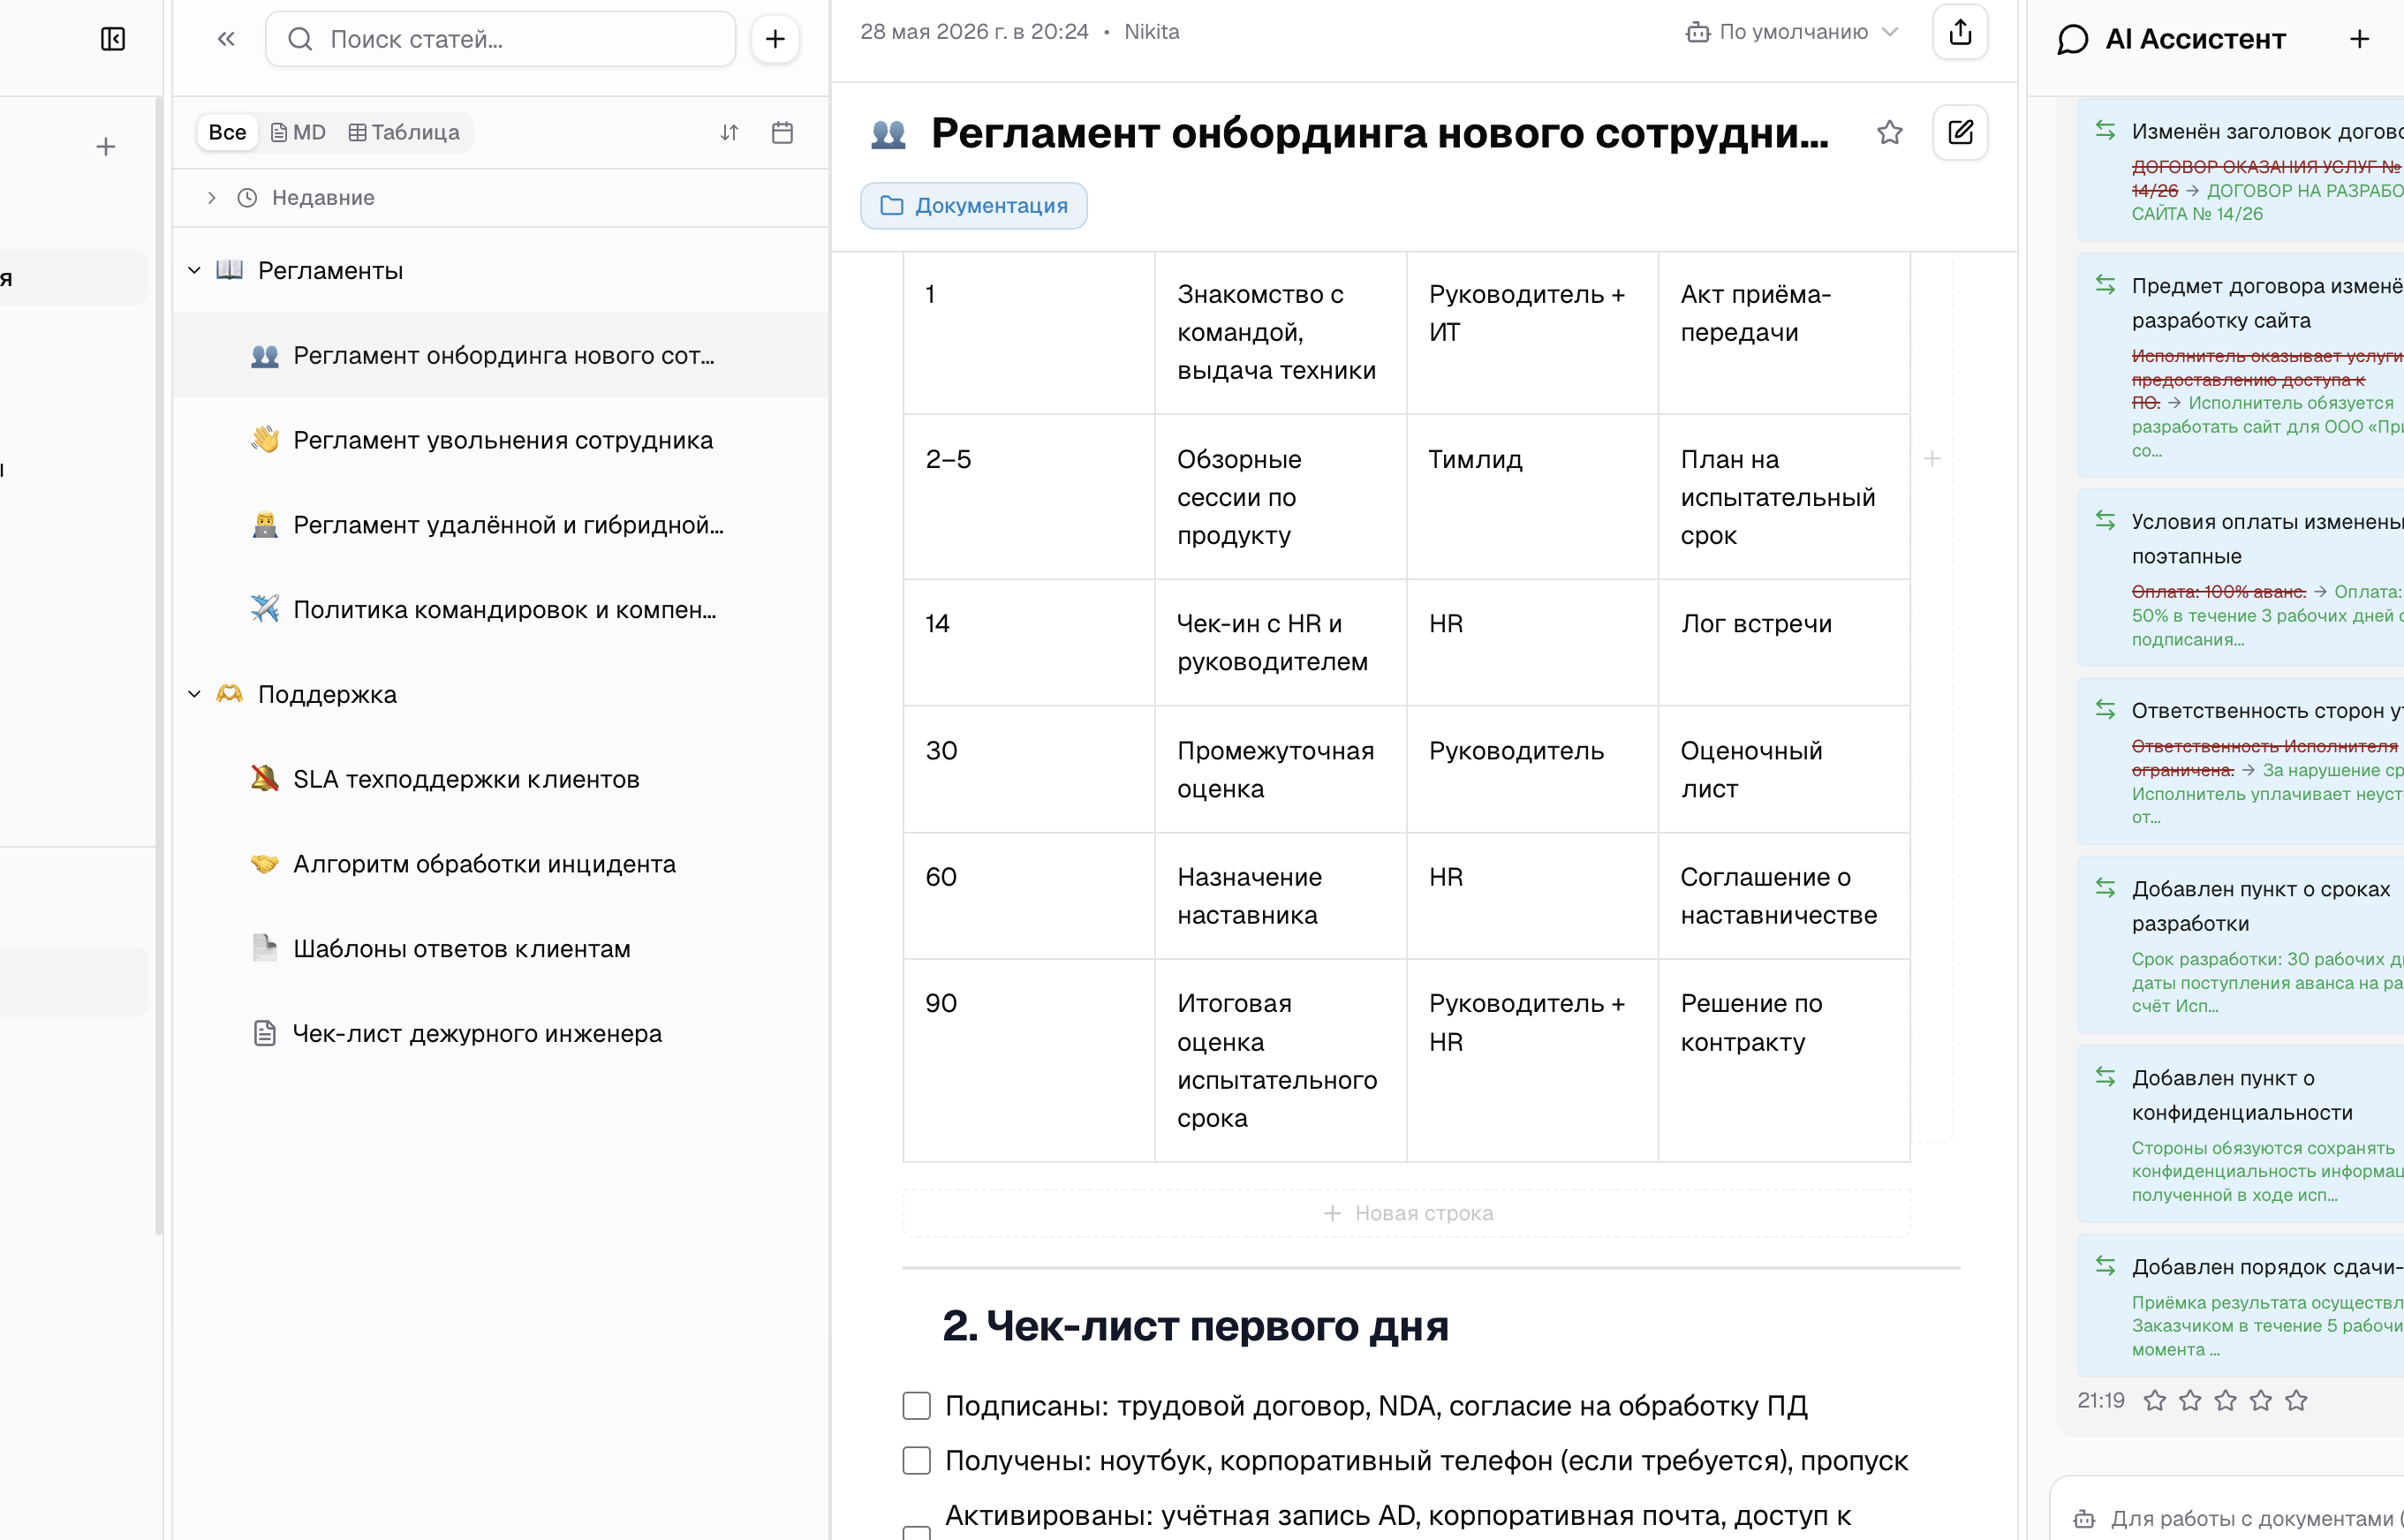Rate the response five stars
This screenshot has height=1540, width=2404.
pyautogui.click(x=2296, y=1400)
